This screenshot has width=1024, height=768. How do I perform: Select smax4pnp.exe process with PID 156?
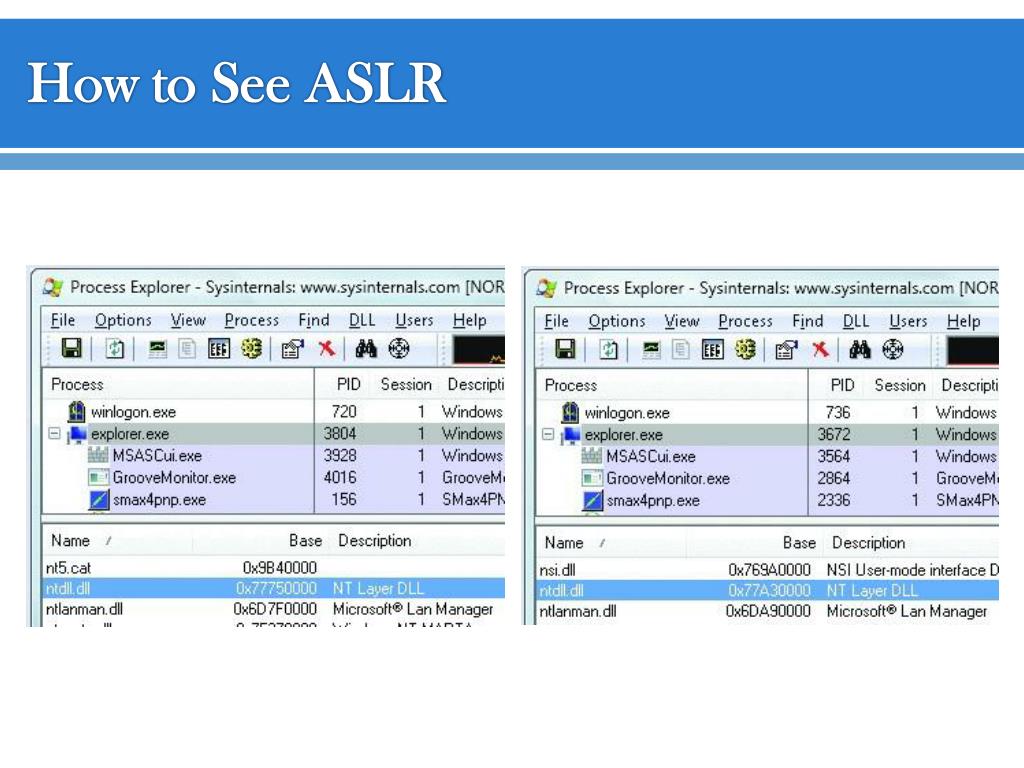coord(274,500)
